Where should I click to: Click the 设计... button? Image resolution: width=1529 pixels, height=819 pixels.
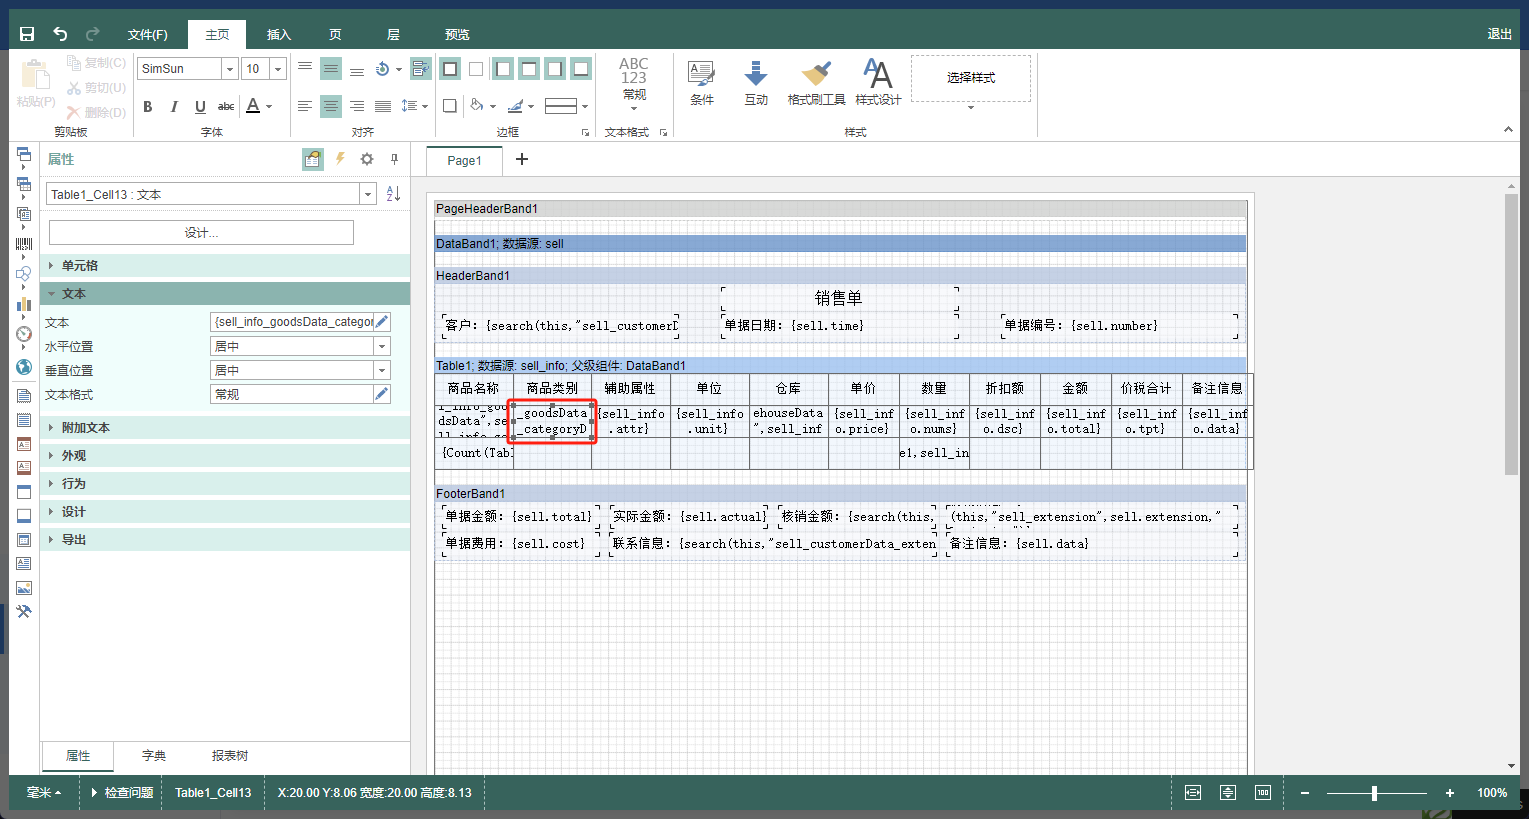click(x=201, y=232)
